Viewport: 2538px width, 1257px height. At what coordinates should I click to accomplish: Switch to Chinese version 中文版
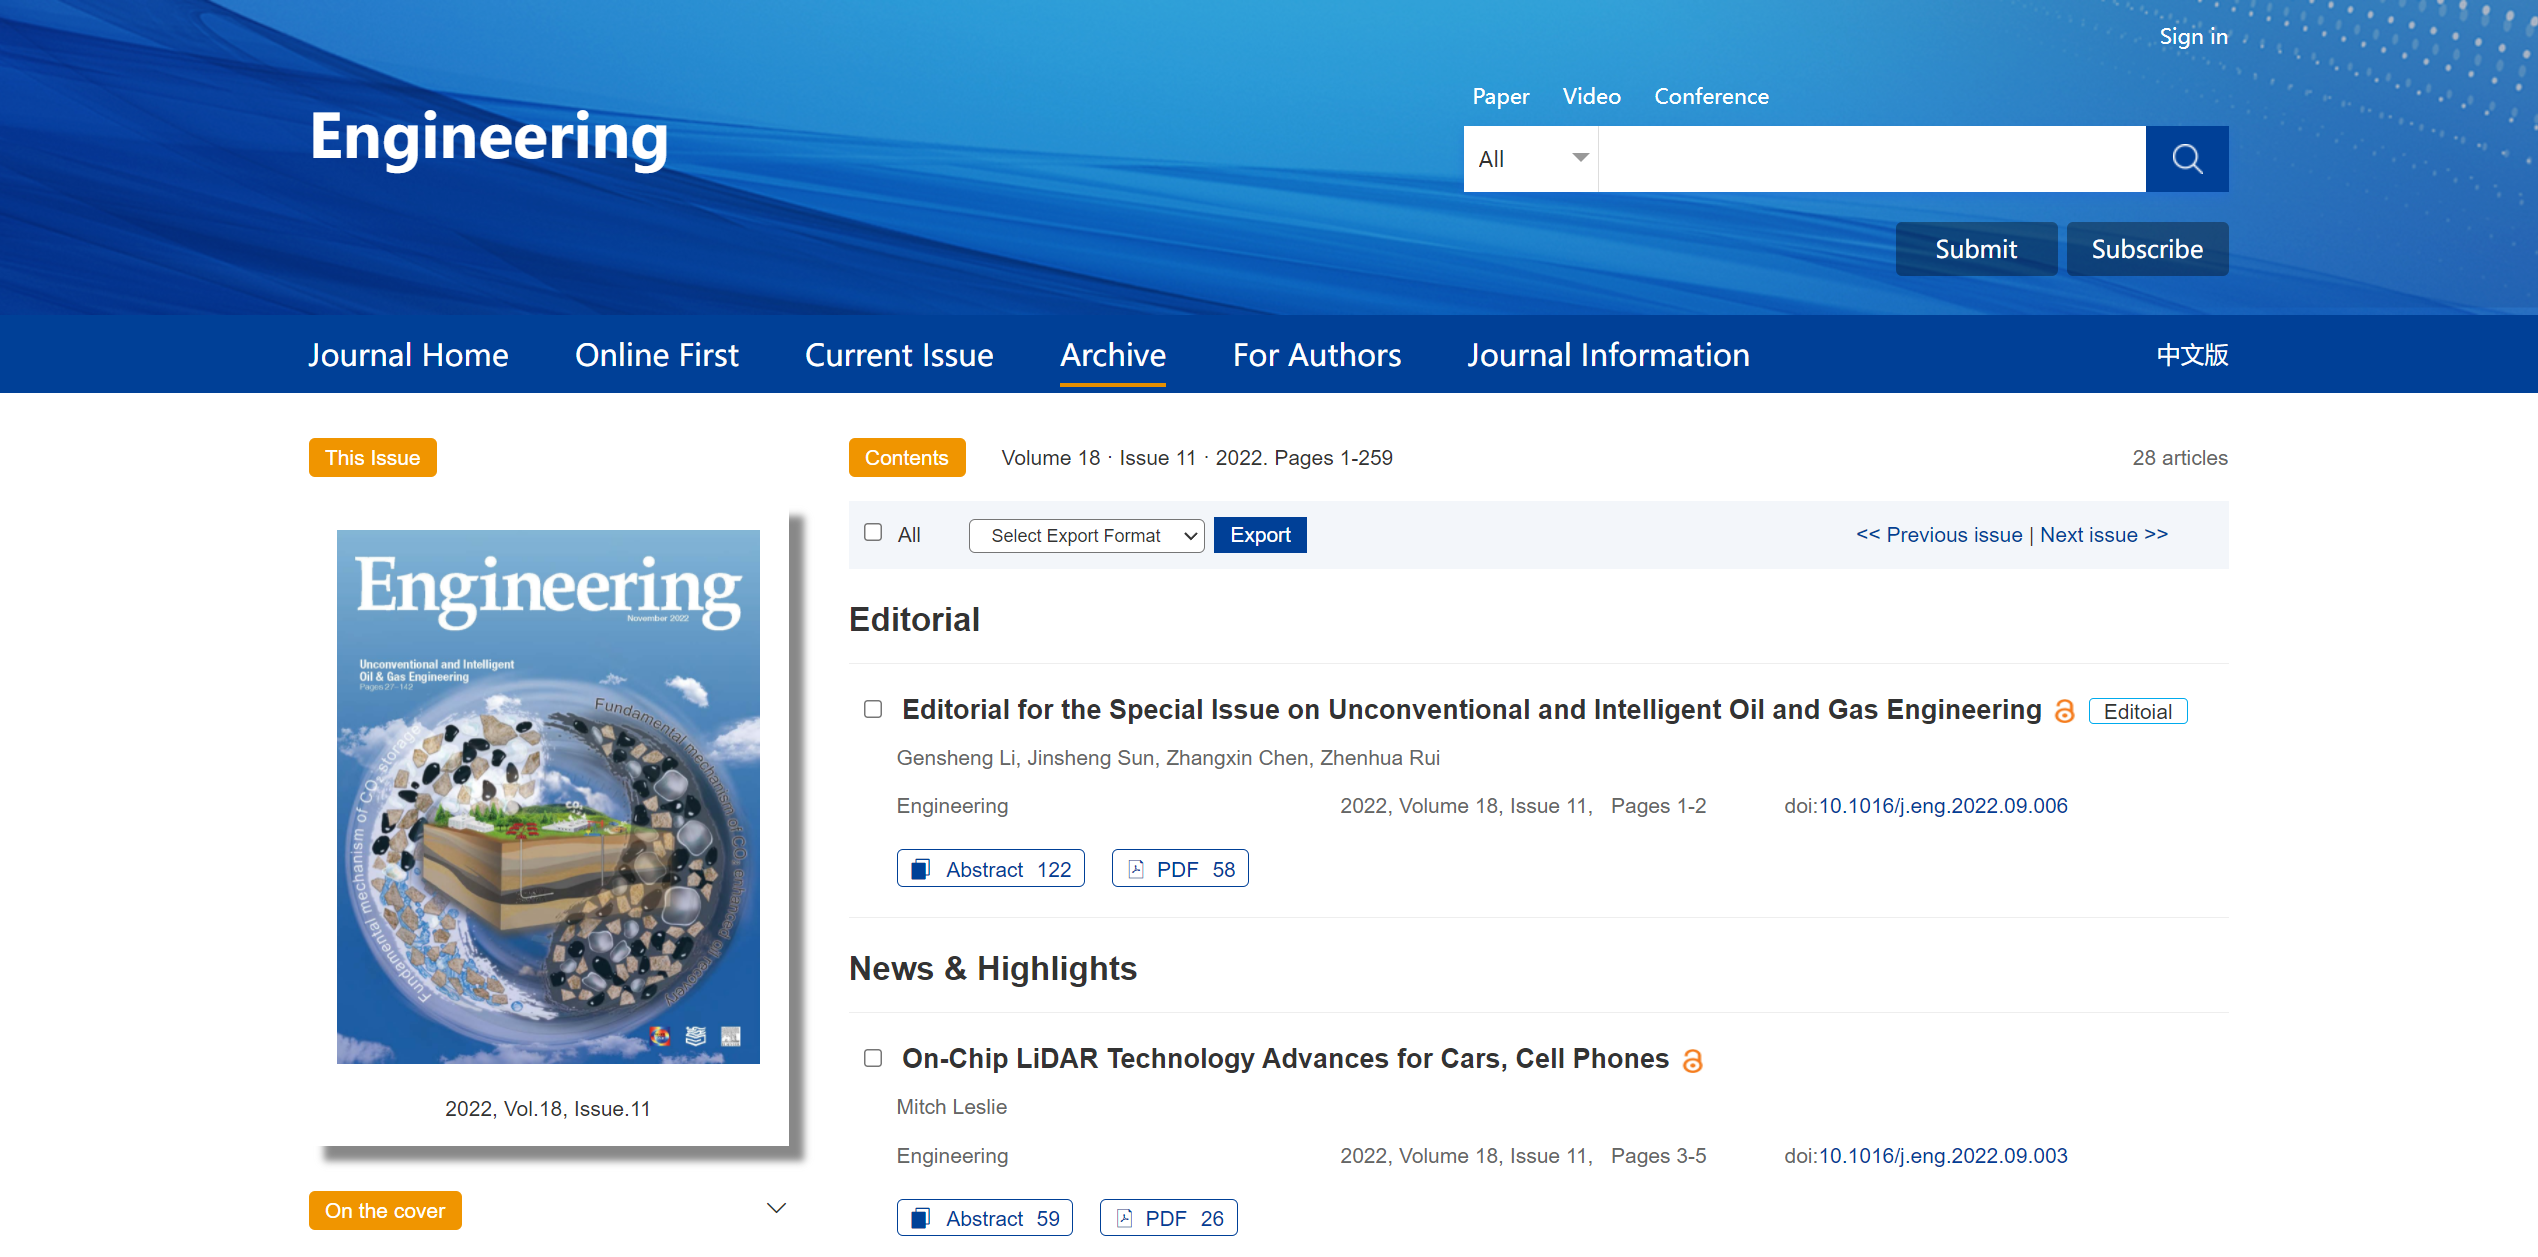2192,355
